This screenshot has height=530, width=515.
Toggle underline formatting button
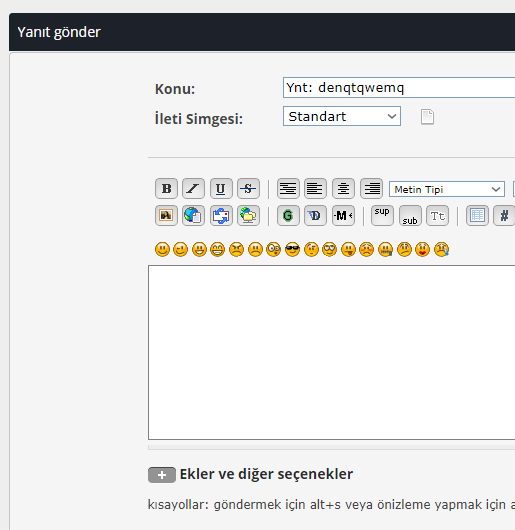click(221, 188)
